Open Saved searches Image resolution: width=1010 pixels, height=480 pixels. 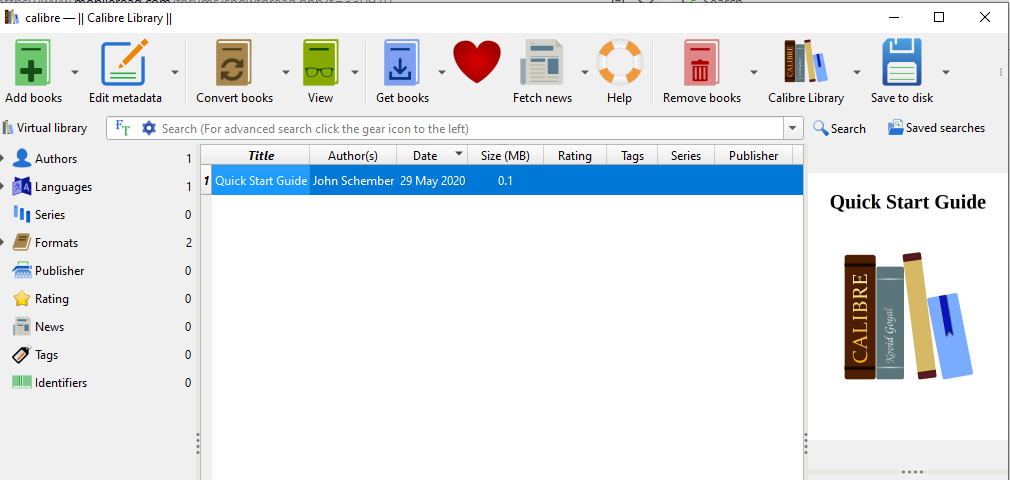click(x=937, y=128)
